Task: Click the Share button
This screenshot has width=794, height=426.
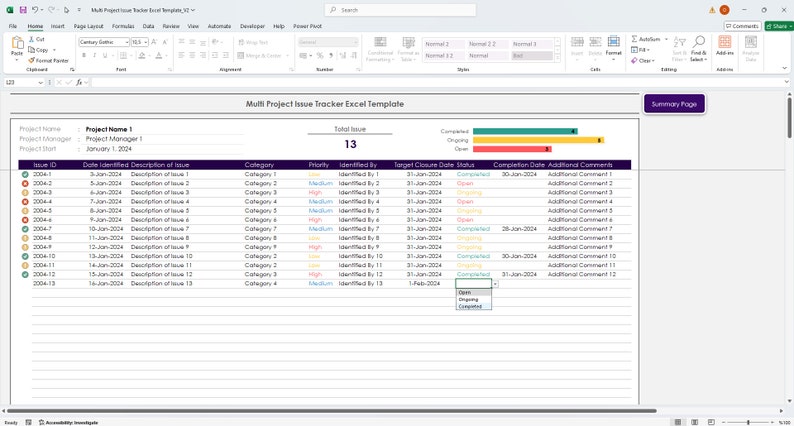Action: [x=779, y=26]
